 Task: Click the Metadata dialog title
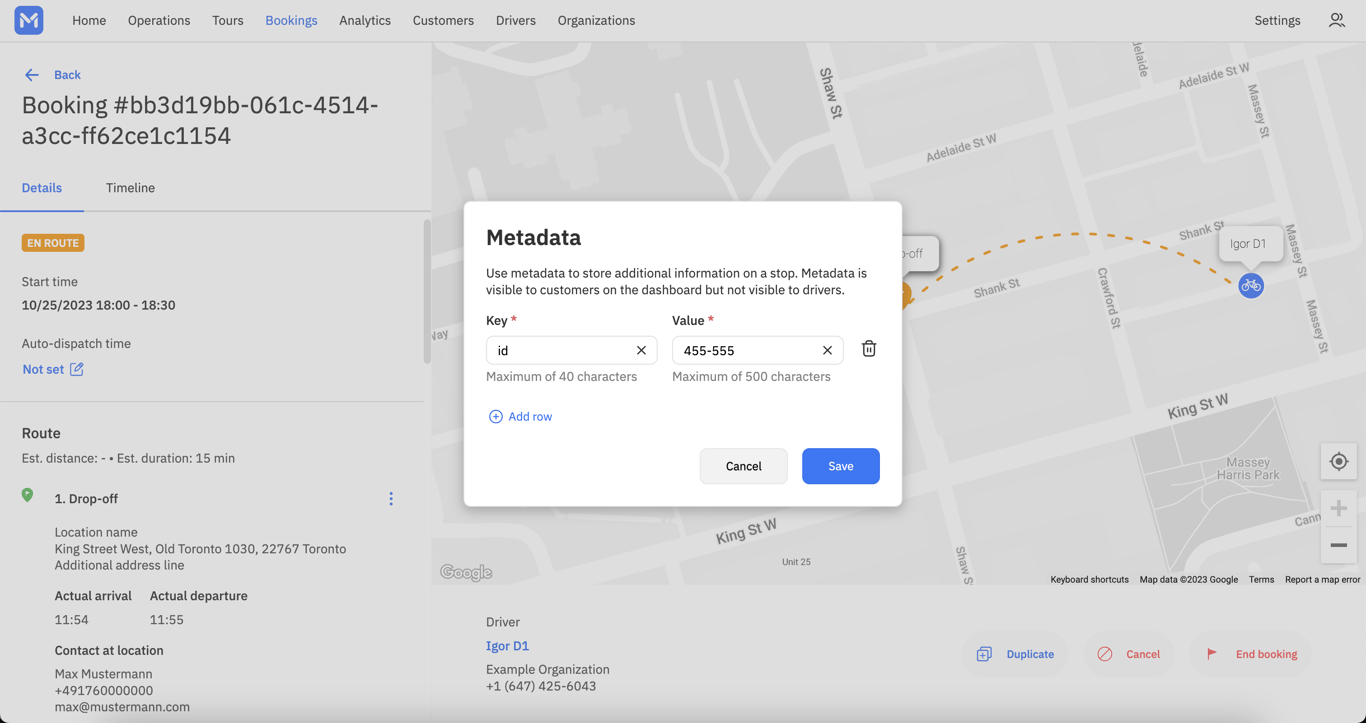coord(533,238)
